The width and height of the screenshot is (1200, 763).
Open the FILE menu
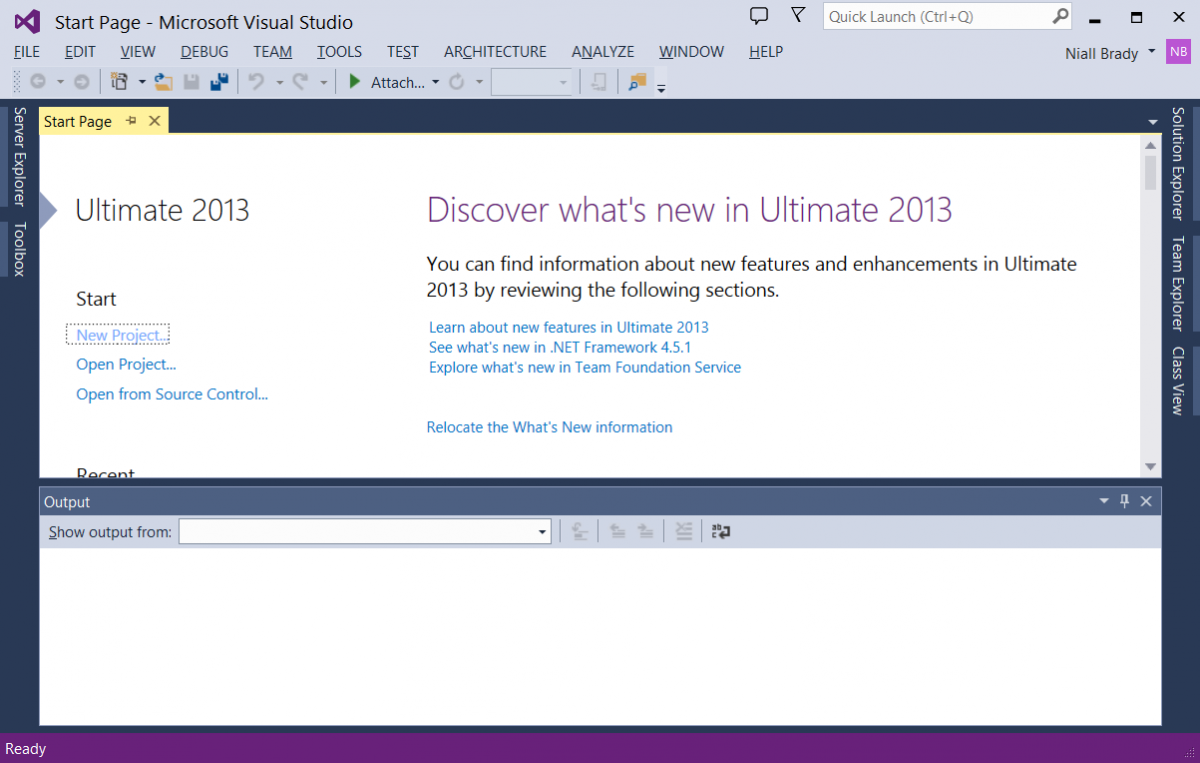pos(27,51)
